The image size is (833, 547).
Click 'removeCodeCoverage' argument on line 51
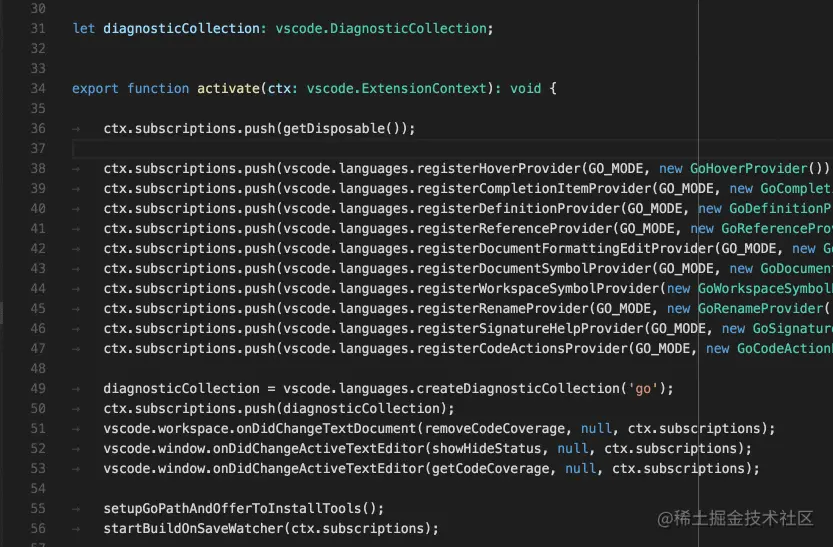click(x=495, y=429)
